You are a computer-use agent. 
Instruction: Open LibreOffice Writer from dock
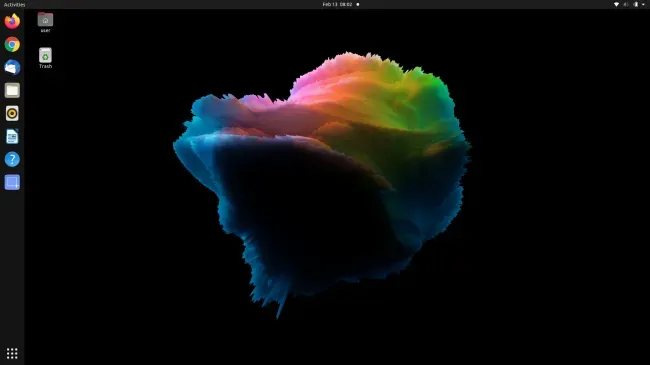click(12, 136)
